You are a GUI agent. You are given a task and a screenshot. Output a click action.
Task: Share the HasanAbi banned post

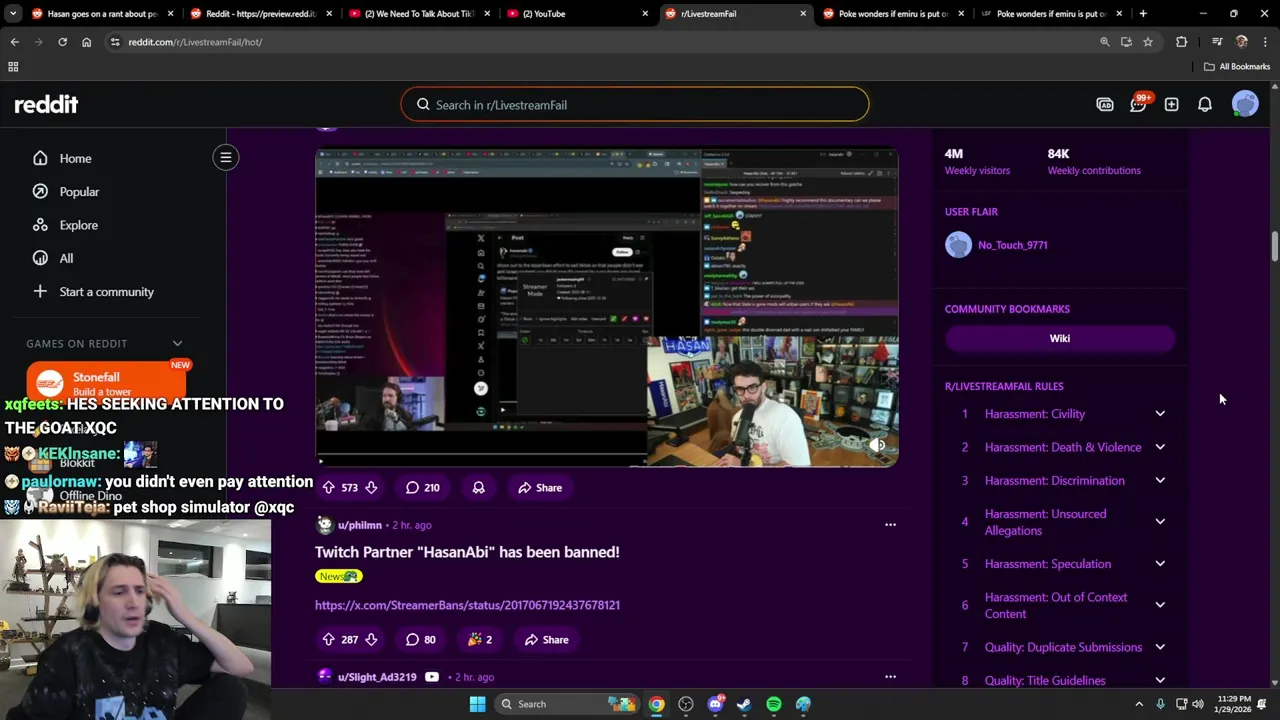tap(547, 639)
